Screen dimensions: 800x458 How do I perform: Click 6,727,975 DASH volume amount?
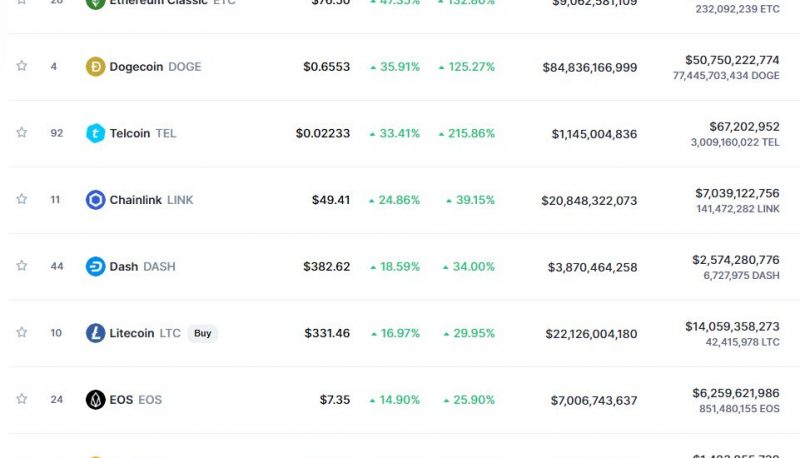click(741, 275)
